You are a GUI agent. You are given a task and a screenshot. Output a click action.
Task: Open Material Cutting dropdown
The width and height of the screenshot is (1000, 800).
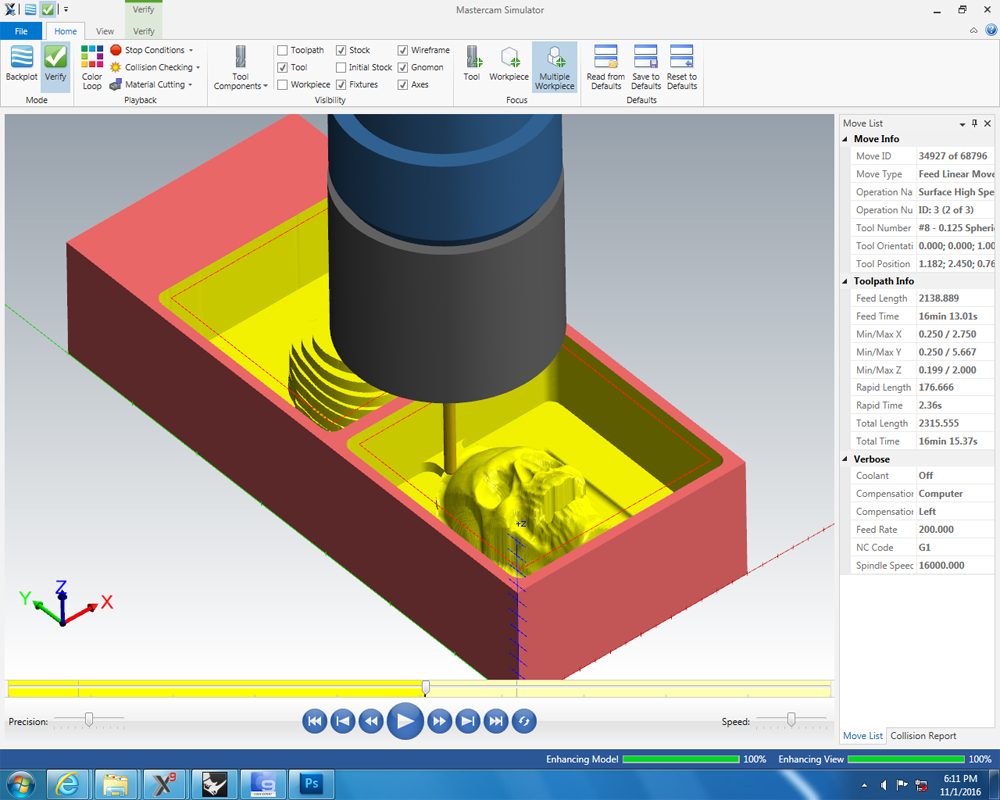(x=151, y=84)
